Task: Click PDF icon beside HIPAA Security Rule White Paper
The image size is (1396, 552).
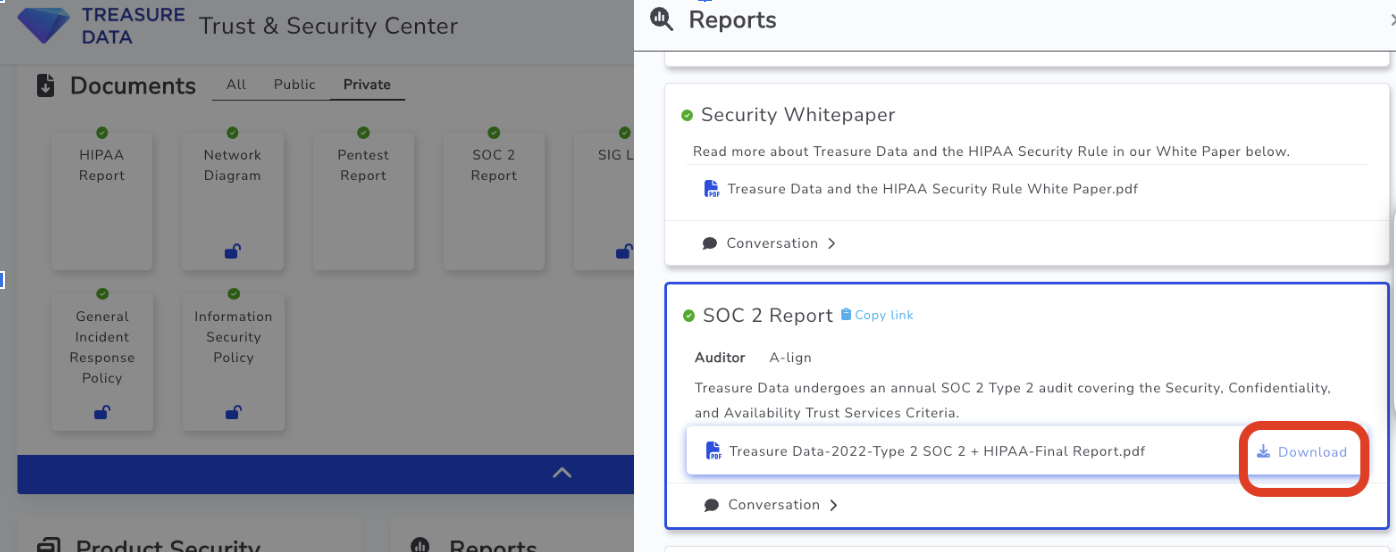Action: click(712, 189)
